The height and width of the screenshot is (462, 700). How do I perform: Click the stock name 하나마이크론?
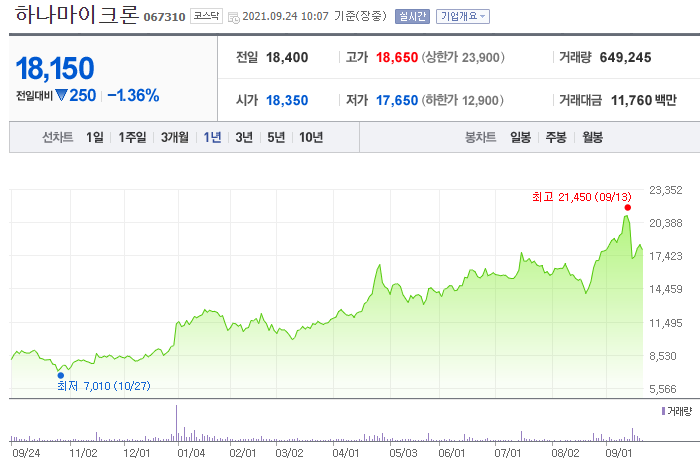point(77,15)
